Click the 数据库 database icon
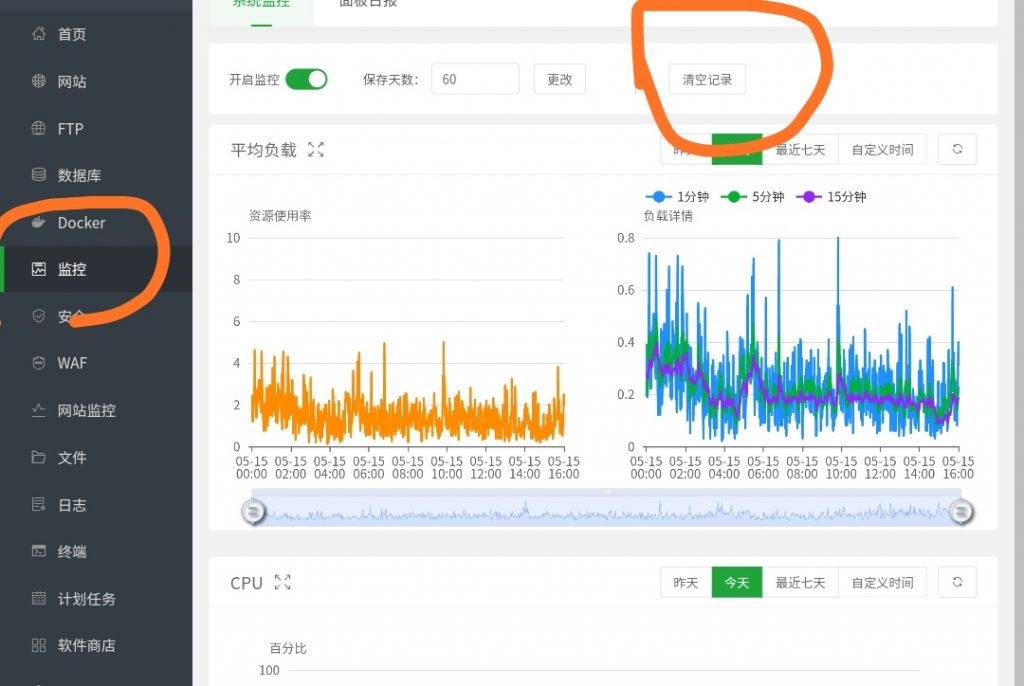1024x686 pixels. (x=39, y=175)
